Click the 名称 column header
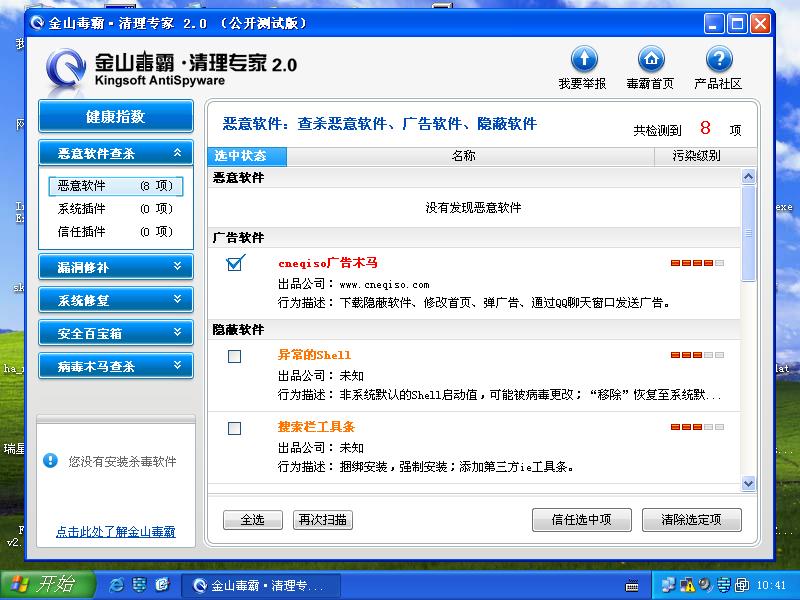 (x=470, y=156)
